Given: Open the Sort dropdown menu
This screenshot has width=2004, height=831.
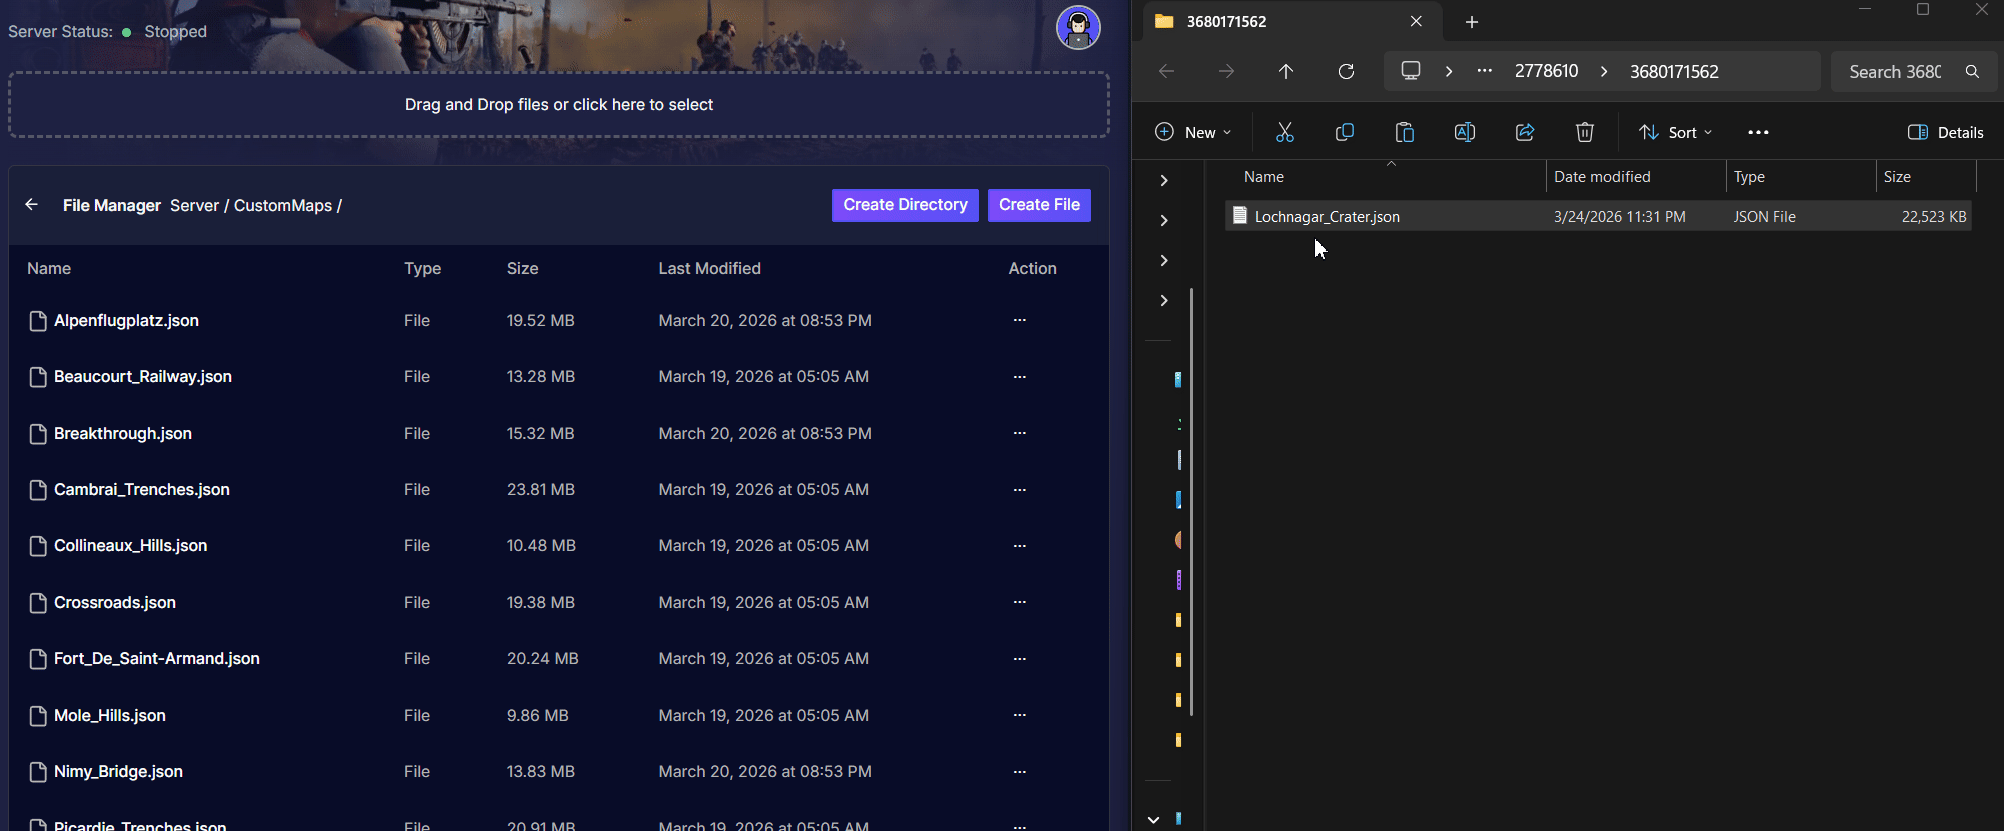Looking at the screenshot, I should [x=1676, y=132].
